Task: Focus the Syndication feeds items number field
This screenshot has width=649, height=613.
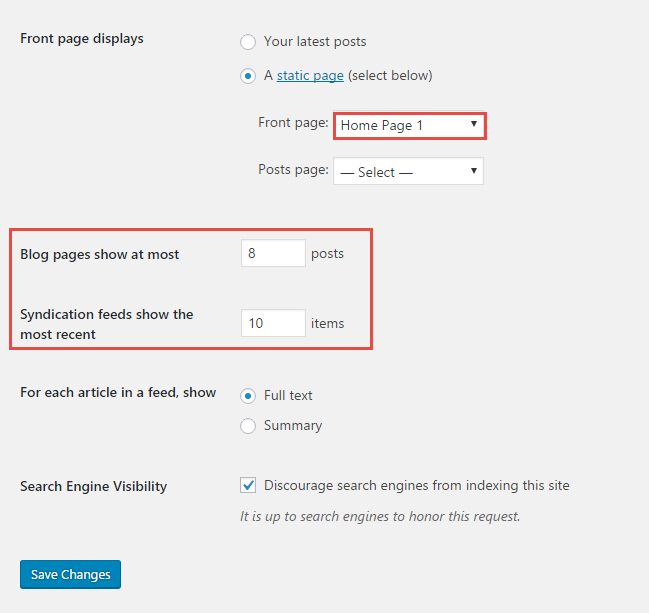Action: 273,323
